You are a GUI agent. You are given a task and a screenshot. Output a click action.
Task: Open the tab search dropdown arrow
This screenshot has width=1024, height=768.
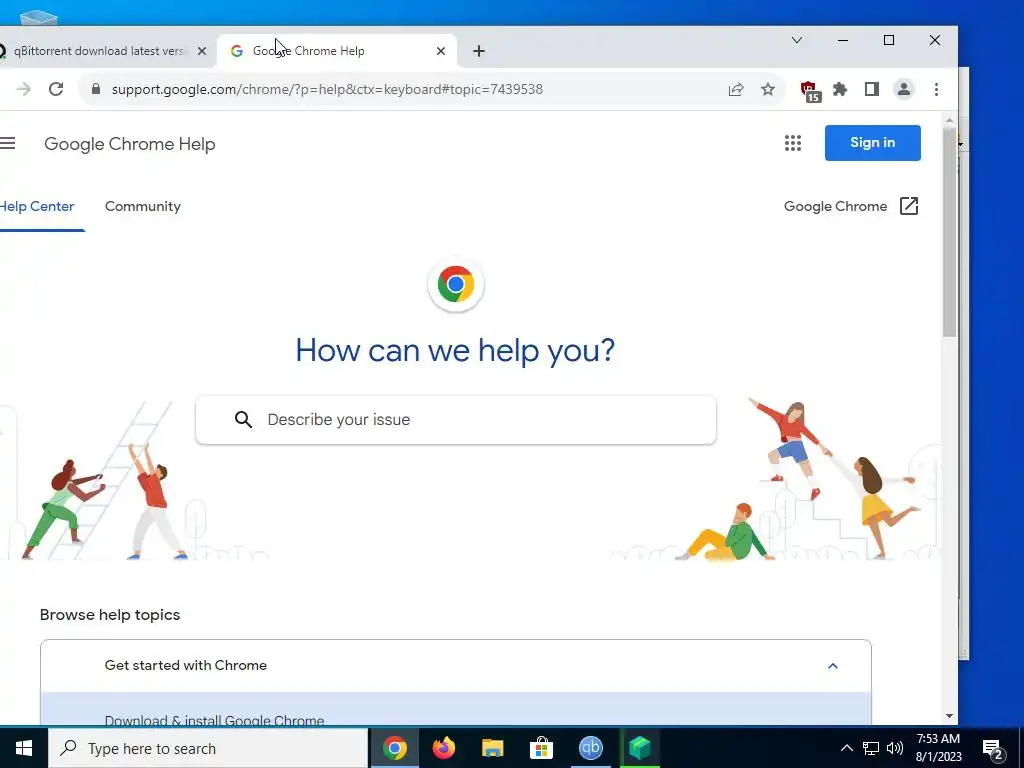797,40
